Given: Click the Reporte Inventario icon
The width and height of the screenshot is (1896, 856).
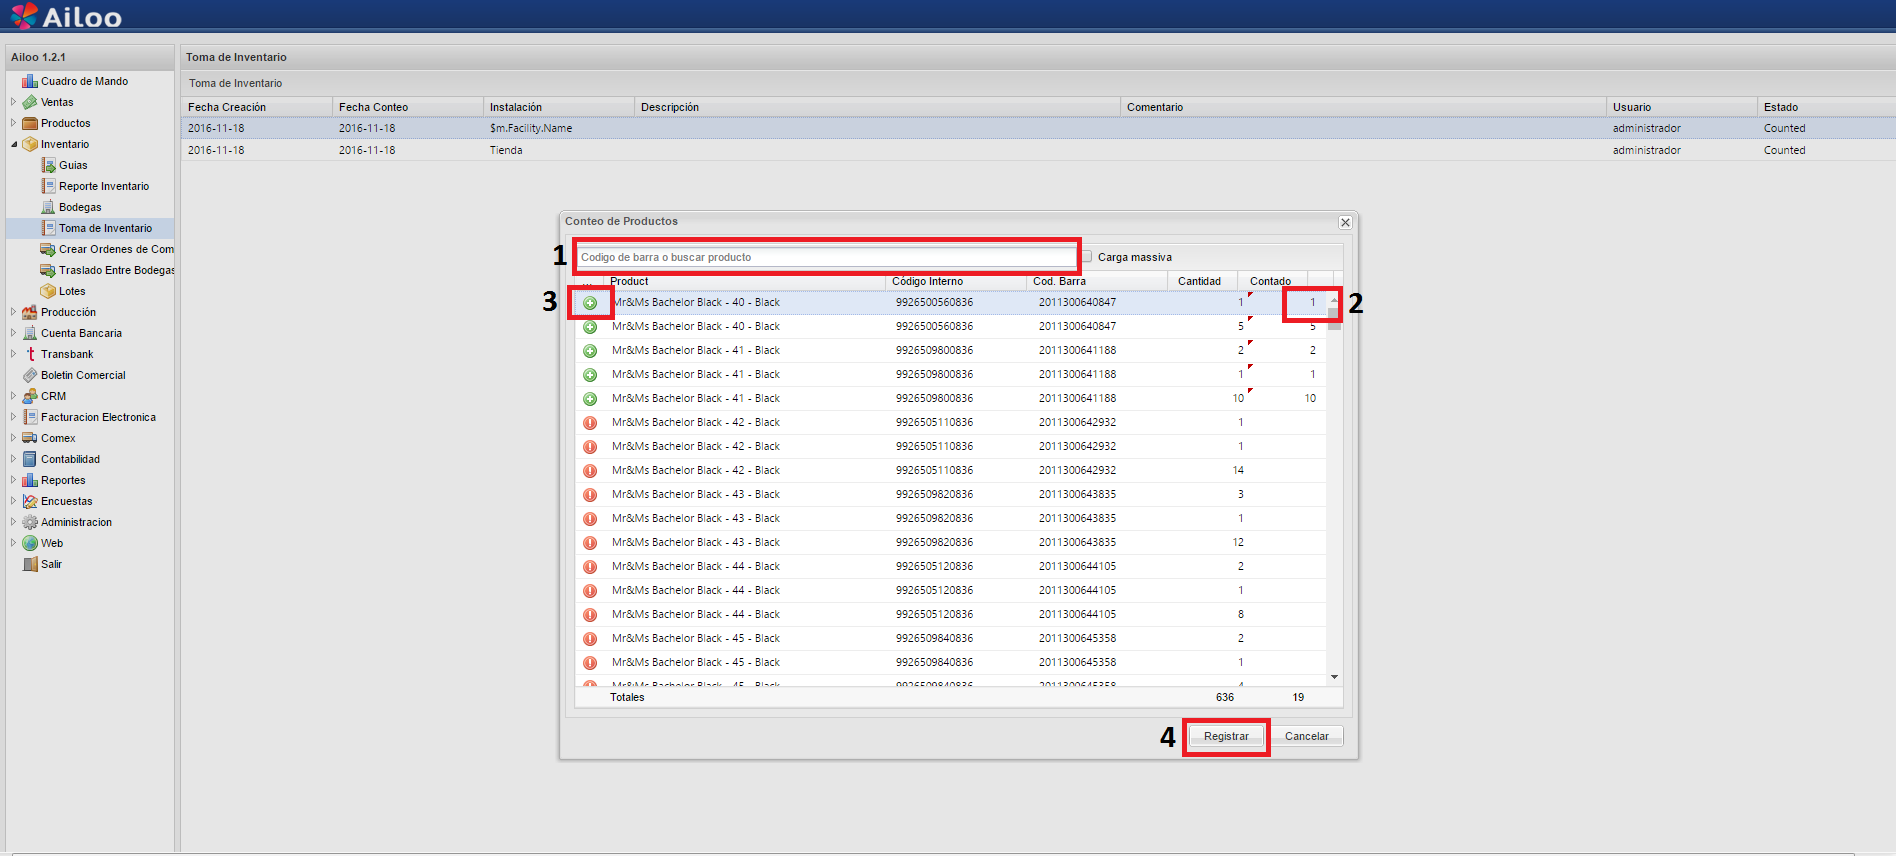Looking at the screenshot, I should [48, 186].
